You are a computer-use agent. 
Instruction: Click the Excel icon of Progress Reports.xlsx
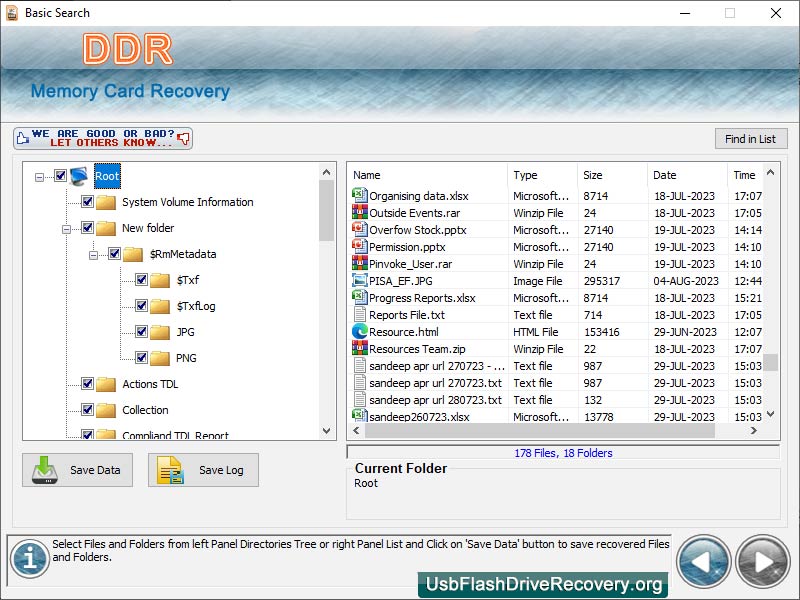click(360, 297)
